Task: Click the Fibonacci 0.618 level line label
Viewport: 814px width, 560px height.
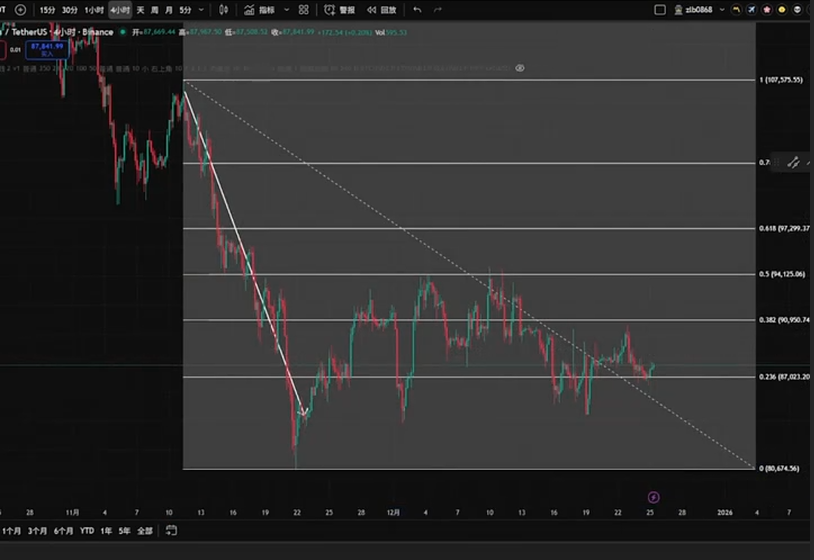Action: pyautogui.click(x=784, y=229)
